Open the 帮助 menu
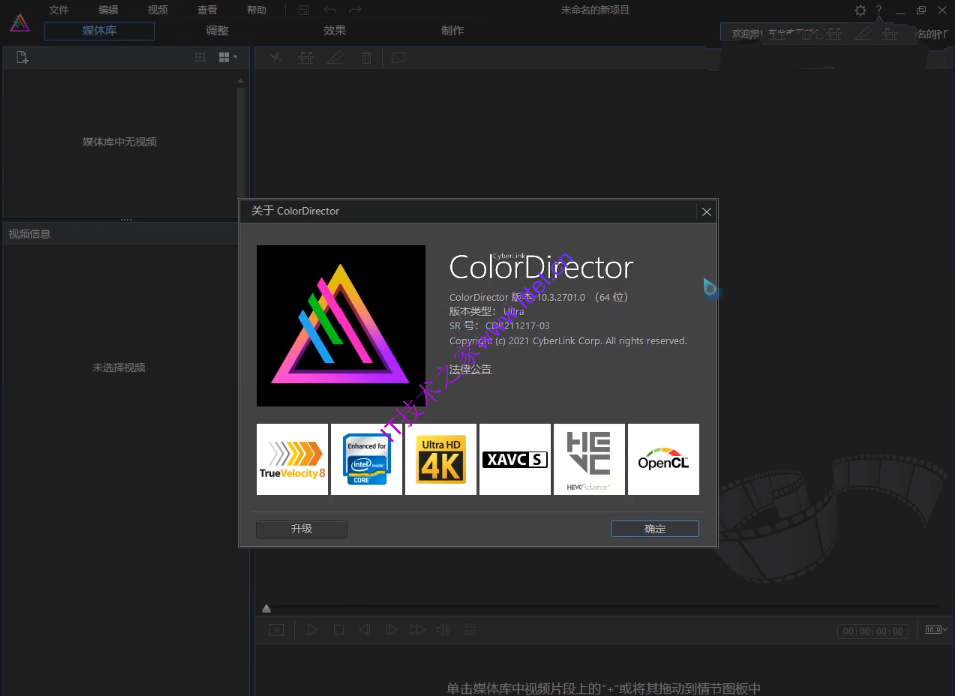The height and width of the screenshot is (696, 955). [x=256, y=10]
